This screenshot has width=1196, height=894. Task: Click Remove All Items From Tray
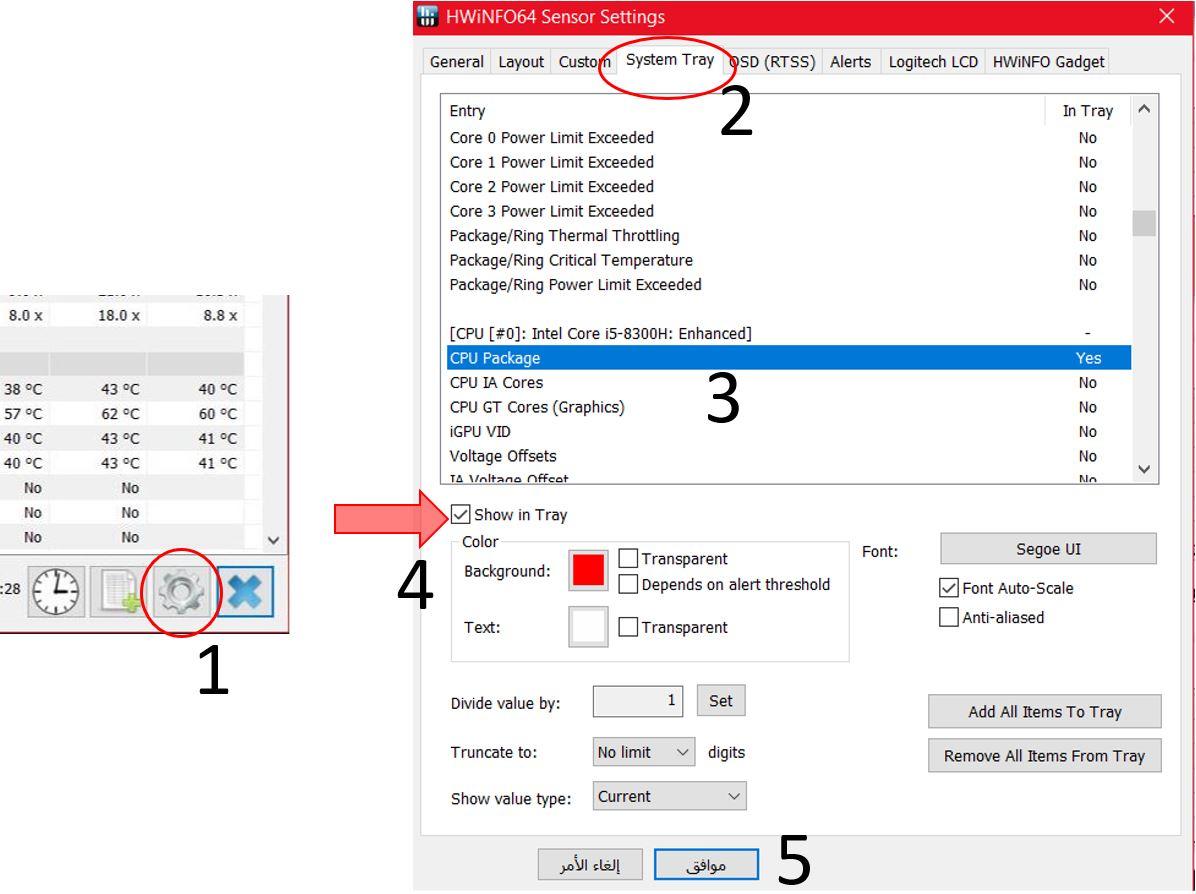point(1044,756)
